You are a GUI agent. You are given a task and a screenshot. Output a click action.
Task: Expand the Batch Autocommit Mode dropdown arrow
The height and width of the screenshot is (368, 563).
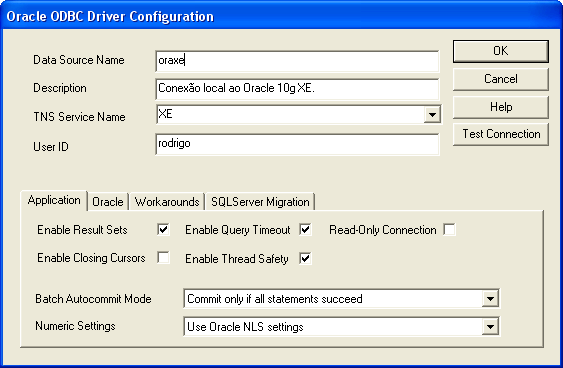490,299
